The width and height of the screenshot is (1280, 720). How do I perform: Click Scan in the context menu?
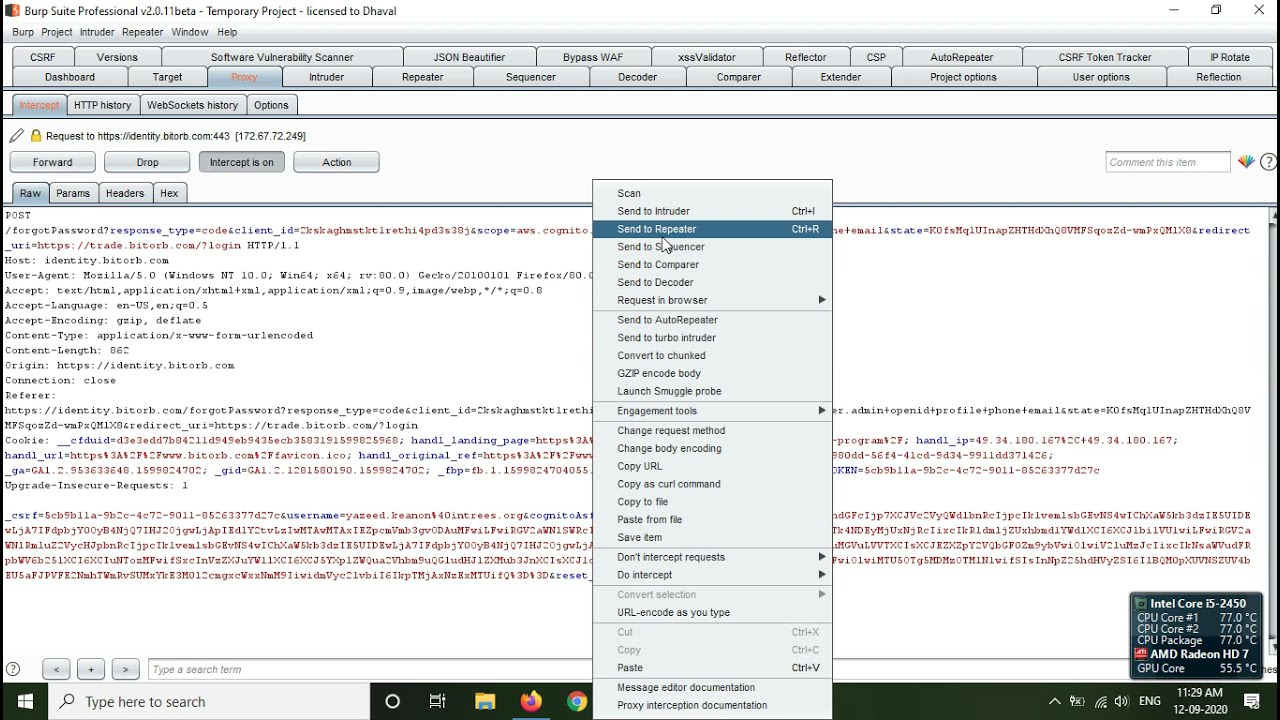(712, 193)
